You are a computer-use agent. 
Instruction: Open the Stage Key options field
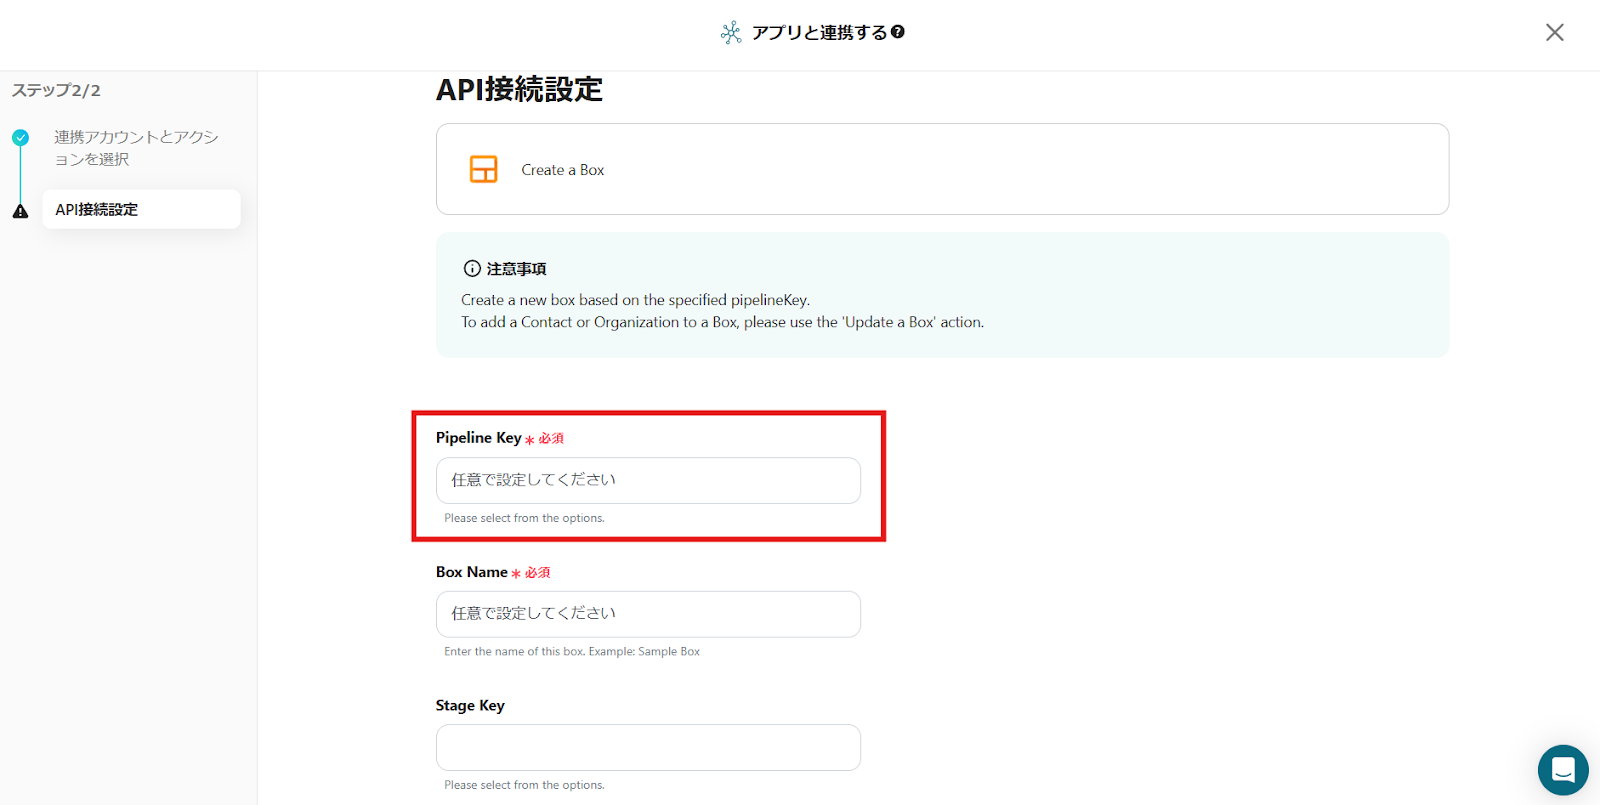click(x=648, y=747)
